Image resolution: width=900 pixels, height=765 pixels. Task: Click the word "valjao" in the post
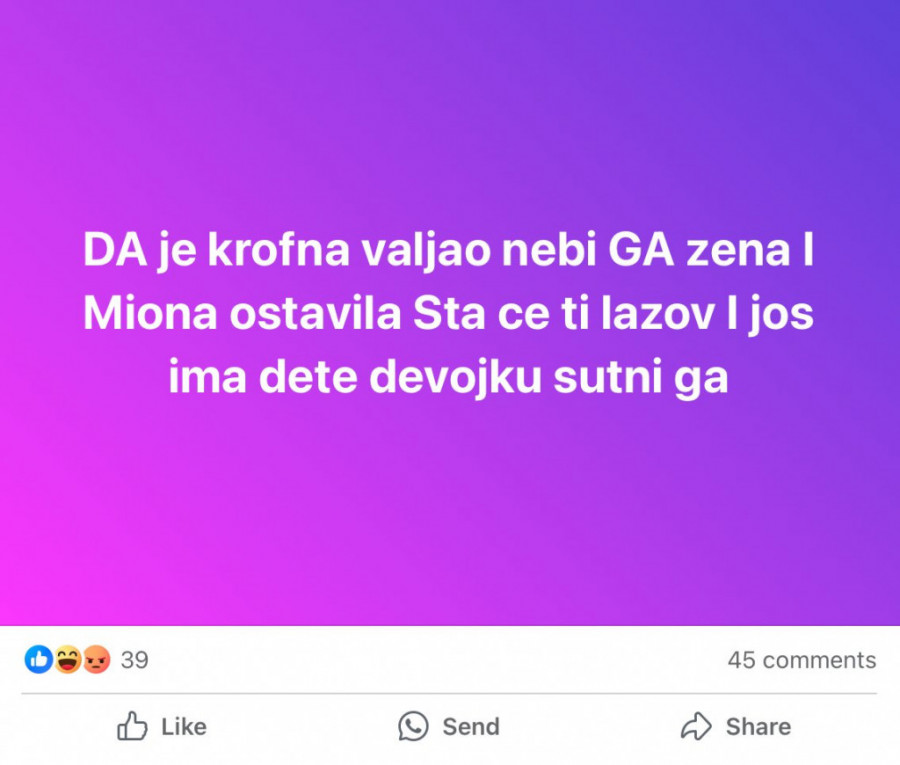426,251
